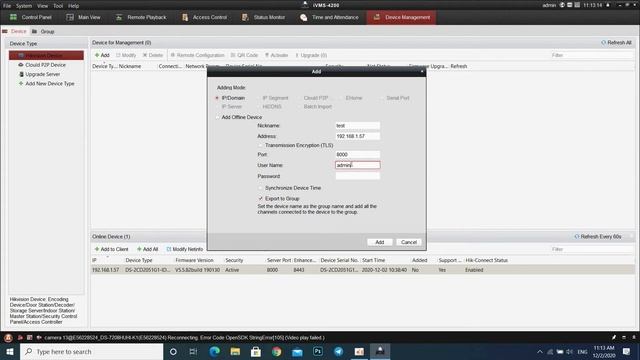Open Google Chrome from taskbar
Screen dimensions: 640x360
coord(277,351)
